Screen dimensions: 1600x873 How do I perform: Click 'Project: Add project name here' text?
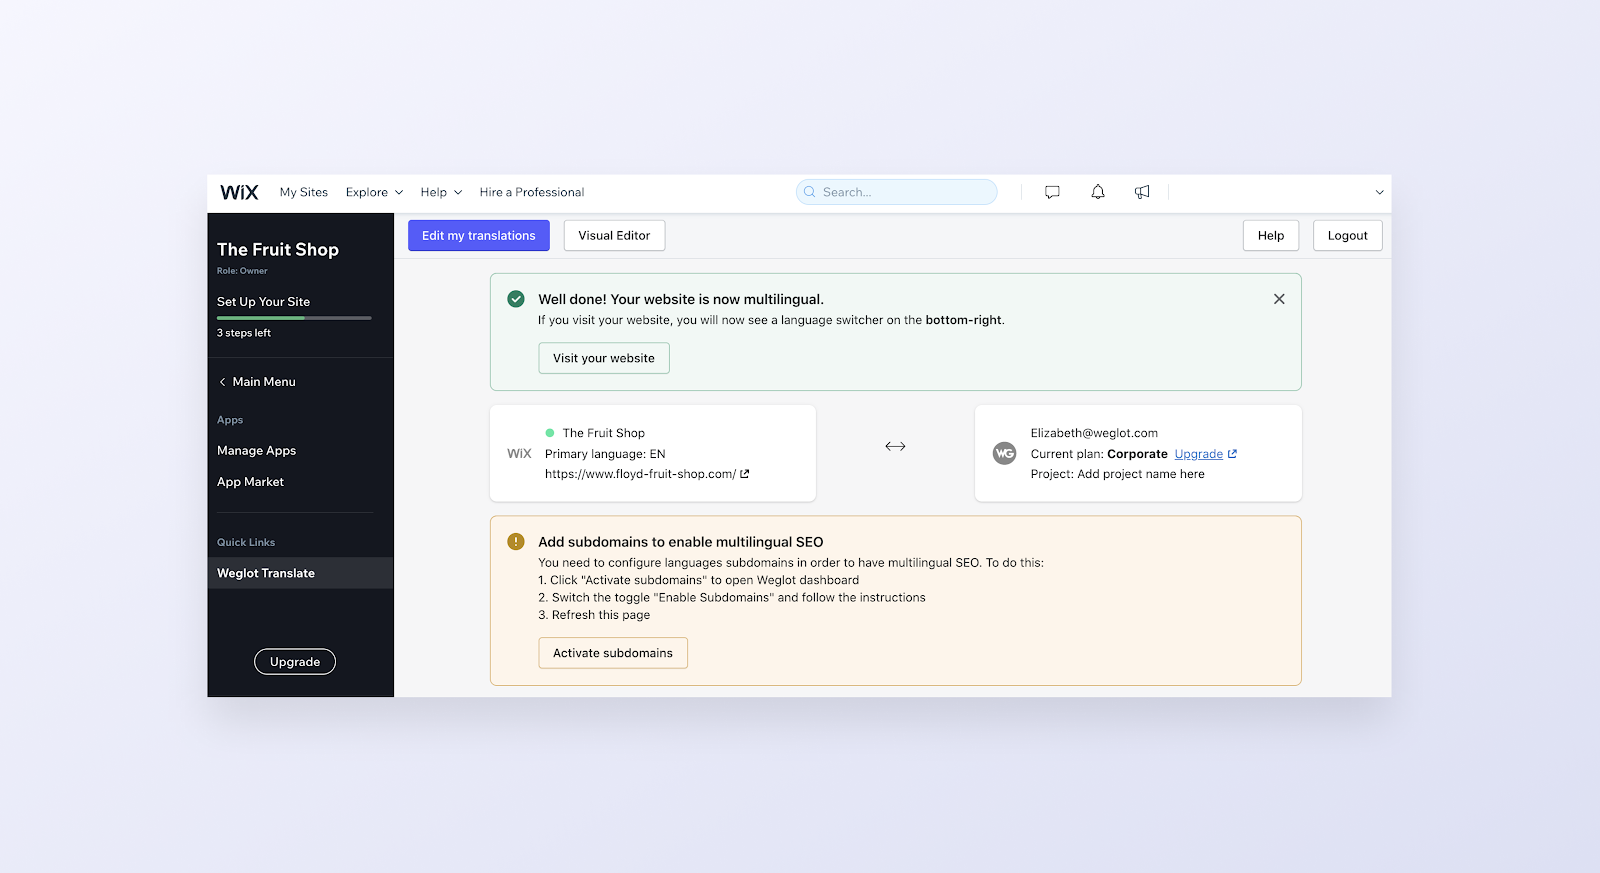(x=1118, y=474)
